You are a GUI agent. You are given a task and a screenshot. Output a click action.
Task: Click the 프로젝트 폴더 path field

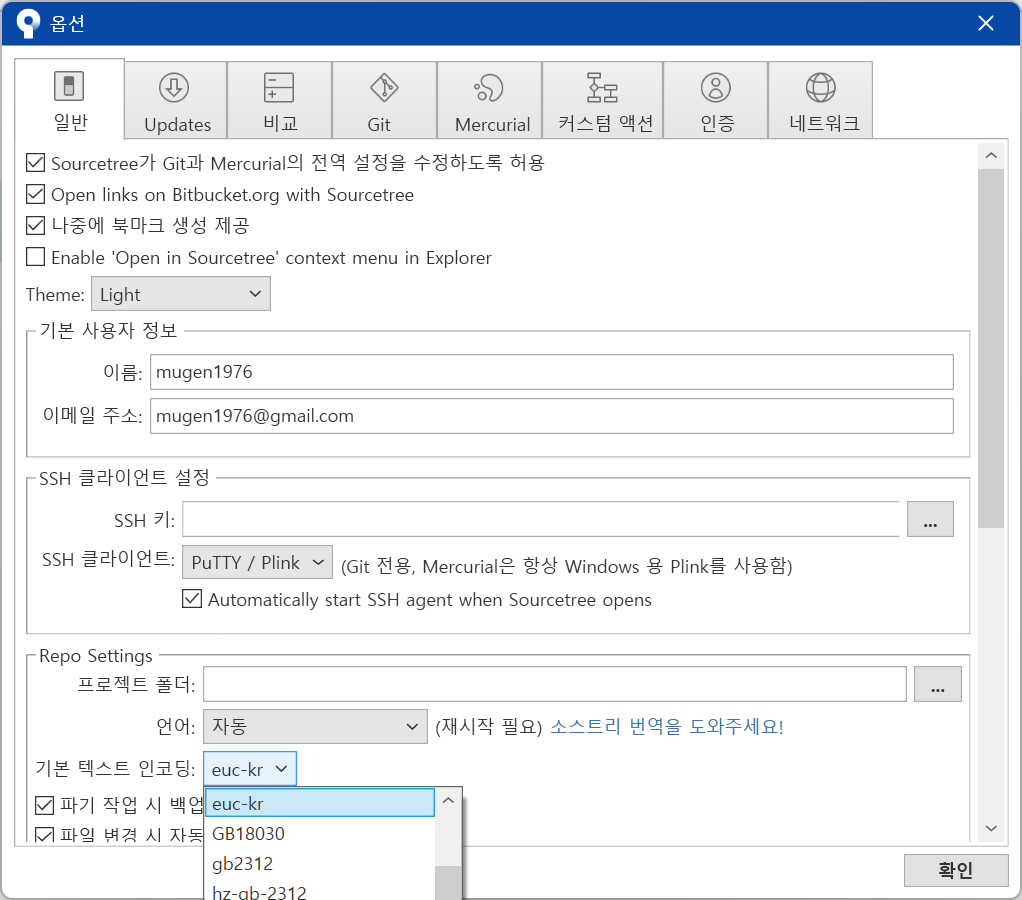[x=555, y=684]
